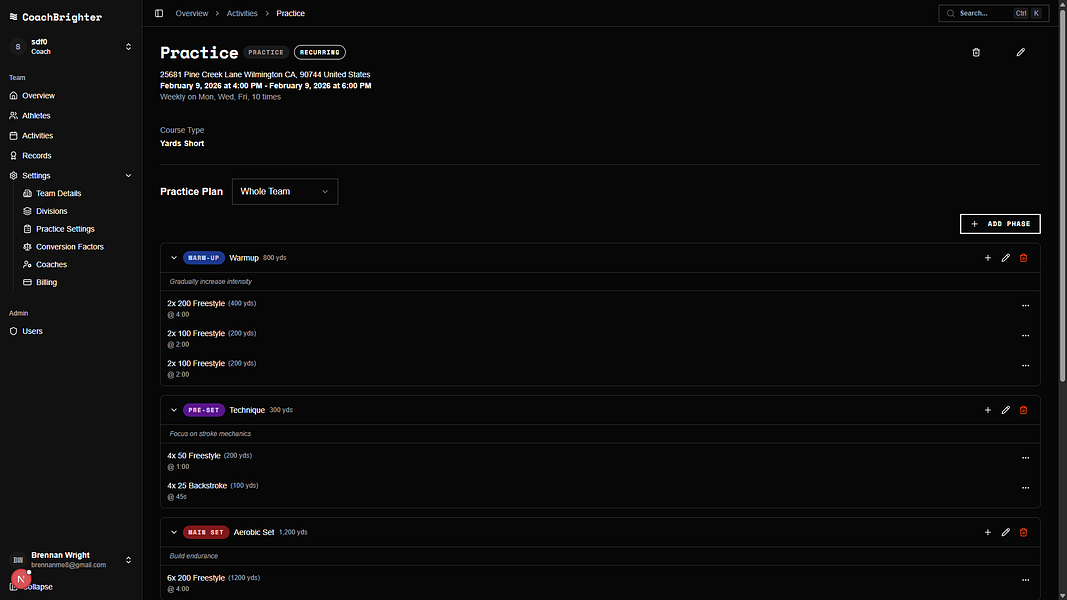Collapse the Settings menu chevron
The width and height of the screenshot is (1067, 600).
tap(129, 176)
